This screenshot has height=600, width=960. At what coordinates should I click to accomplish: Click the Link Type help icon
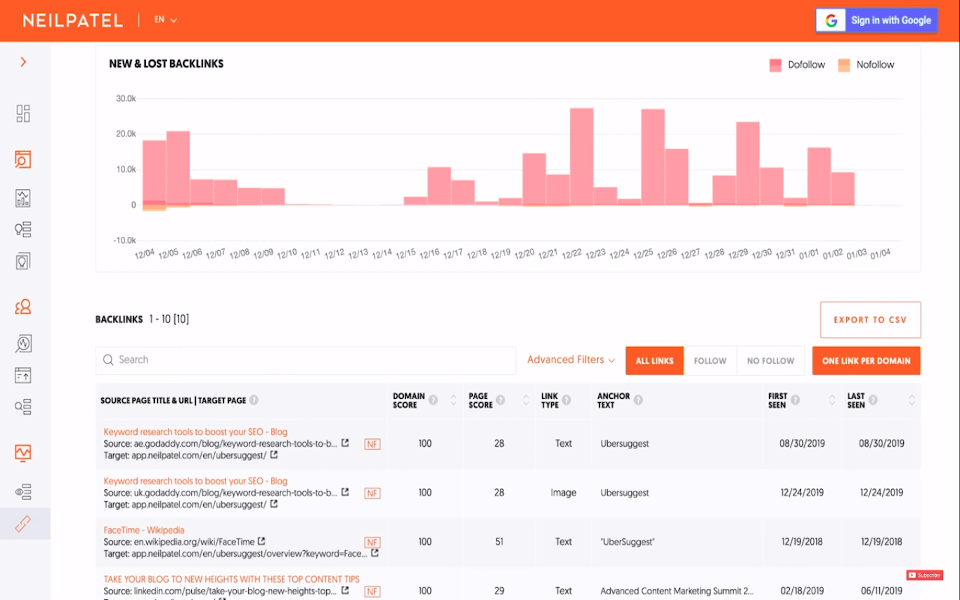pyautogui.click(x=567, y=400)
